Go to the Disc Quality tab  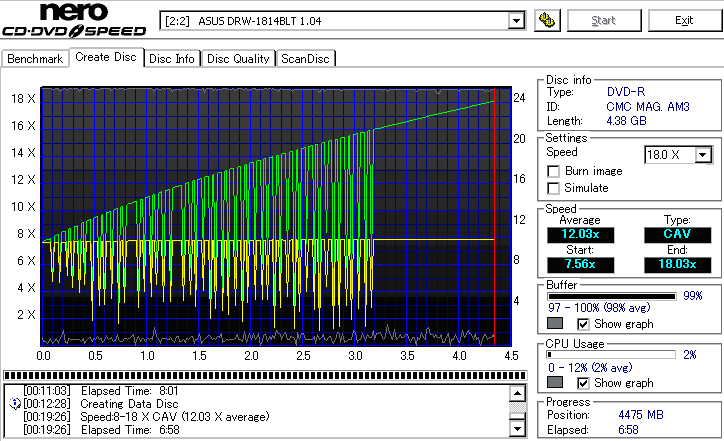[x=238, y=59]
